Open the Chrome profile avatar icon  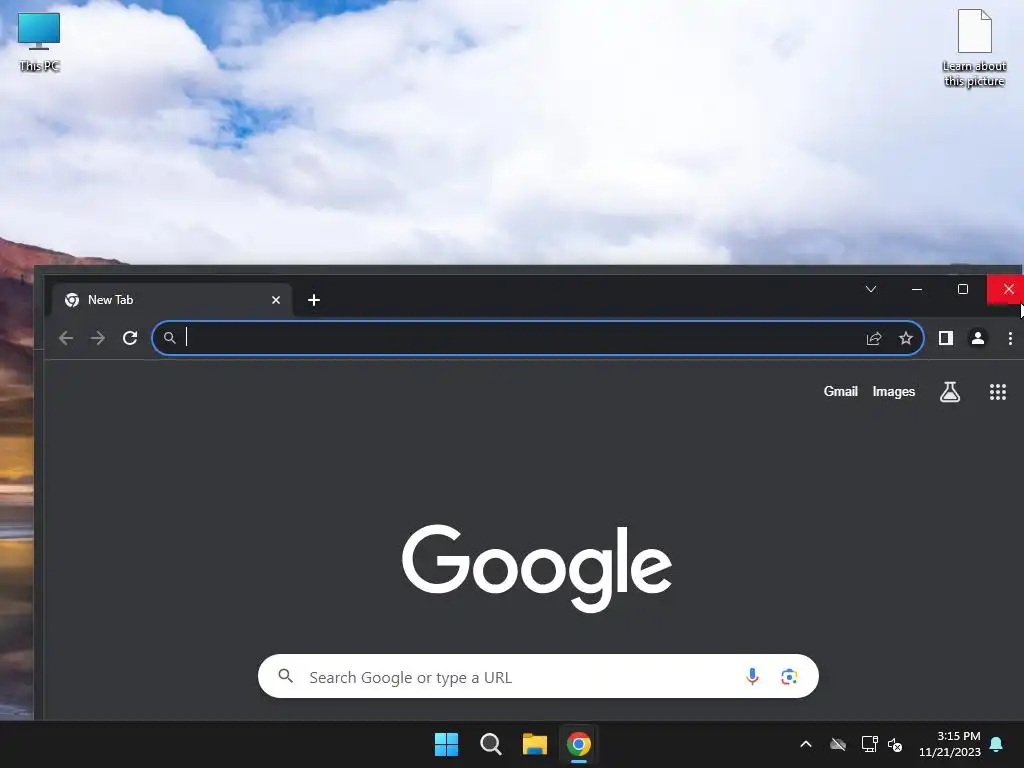click(x=978, y=338)
